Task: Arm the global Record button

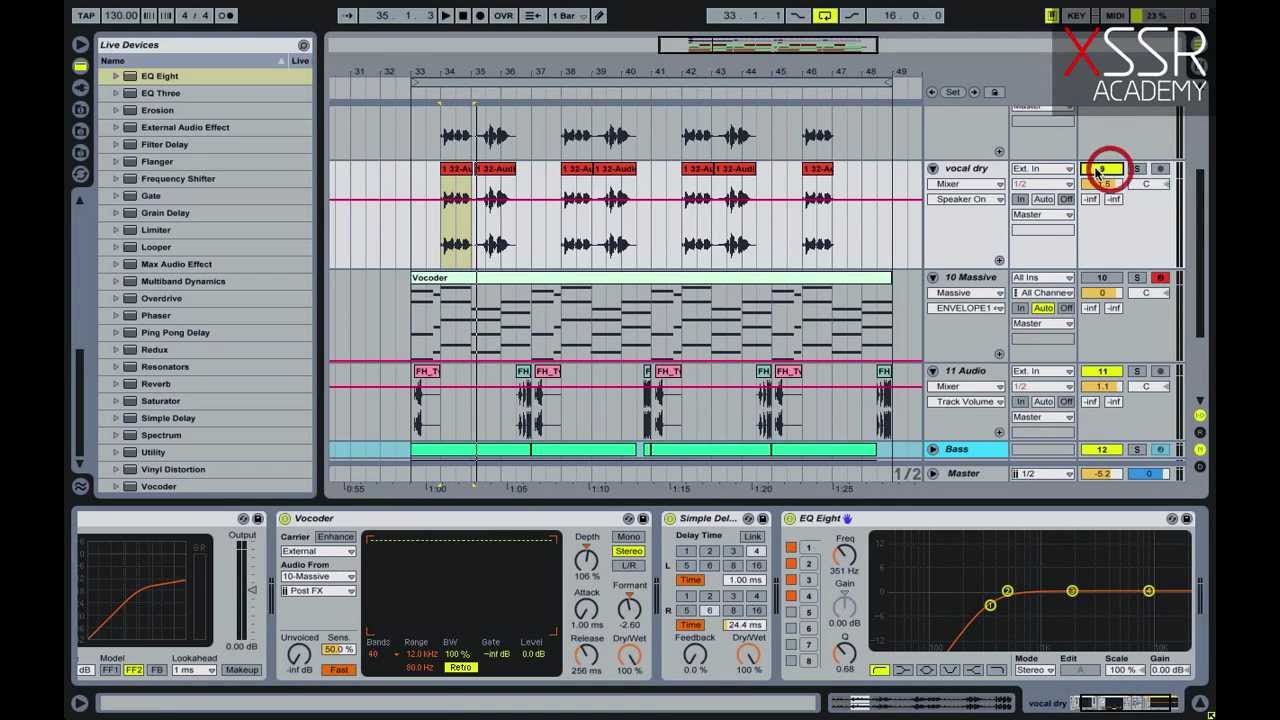Action: point(480,15)
